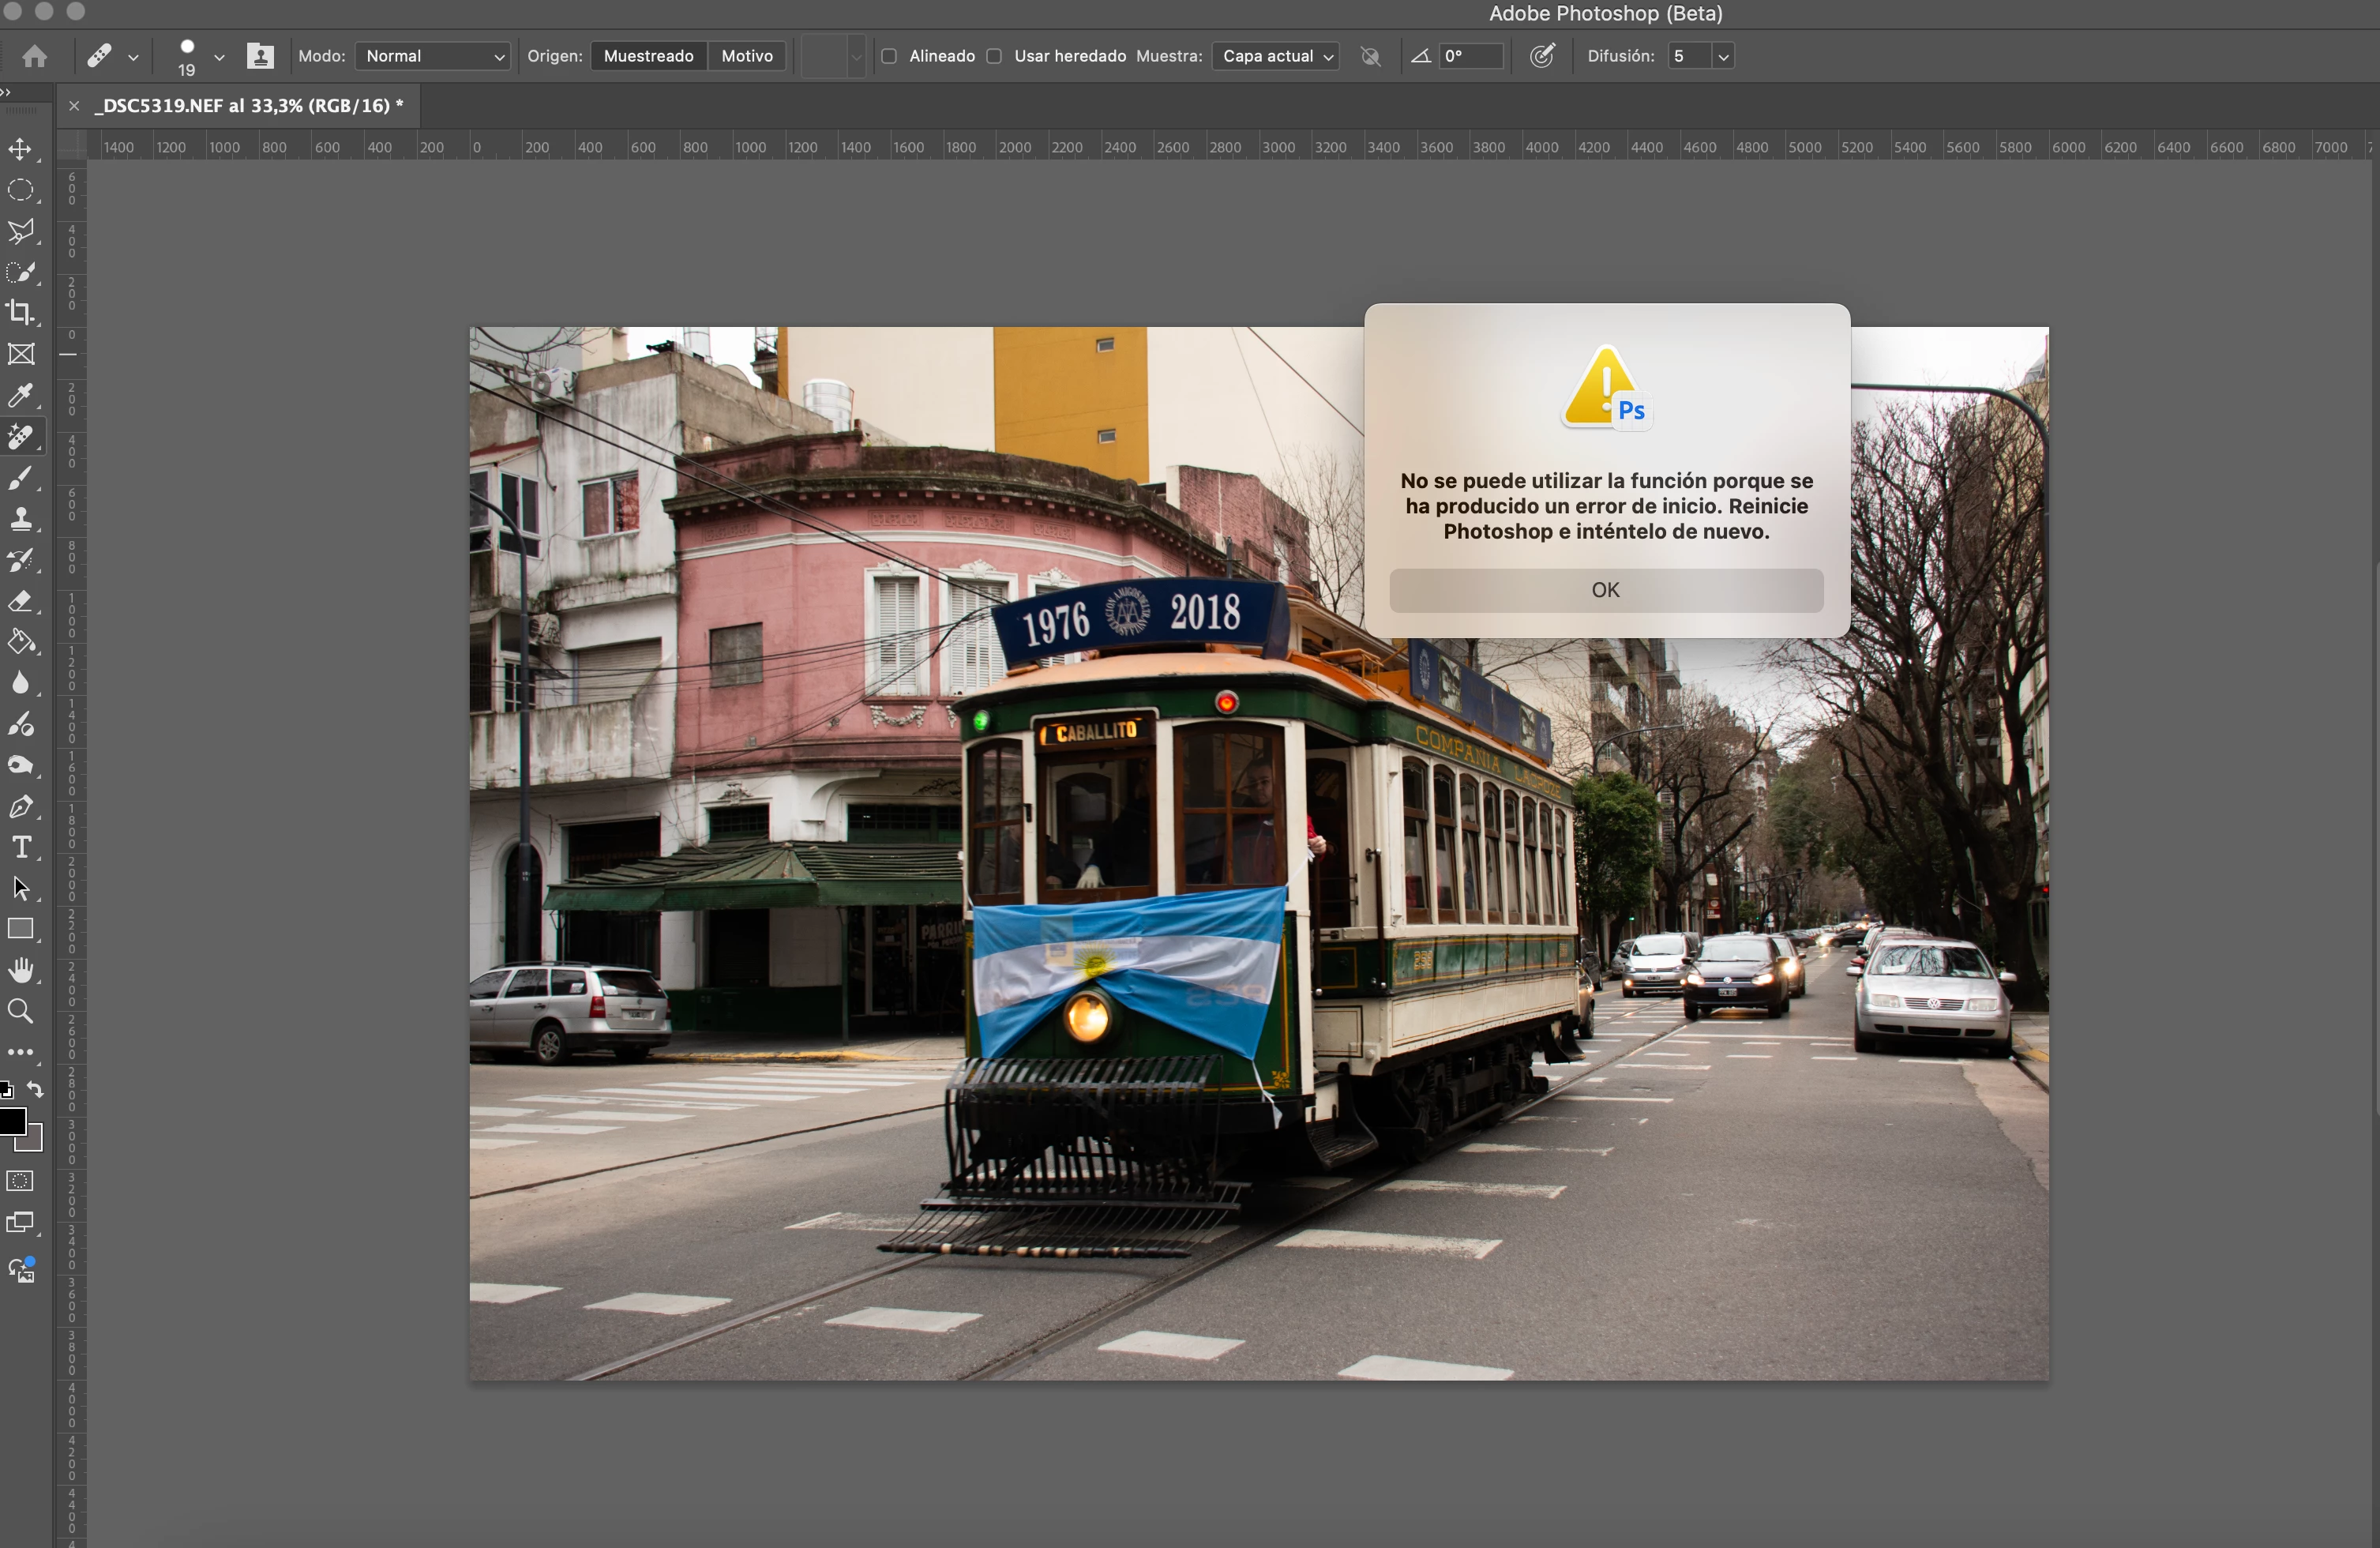Click OK in the error dialog
Viewport: 2380px width, 1548px height.
click(1605, 590)
